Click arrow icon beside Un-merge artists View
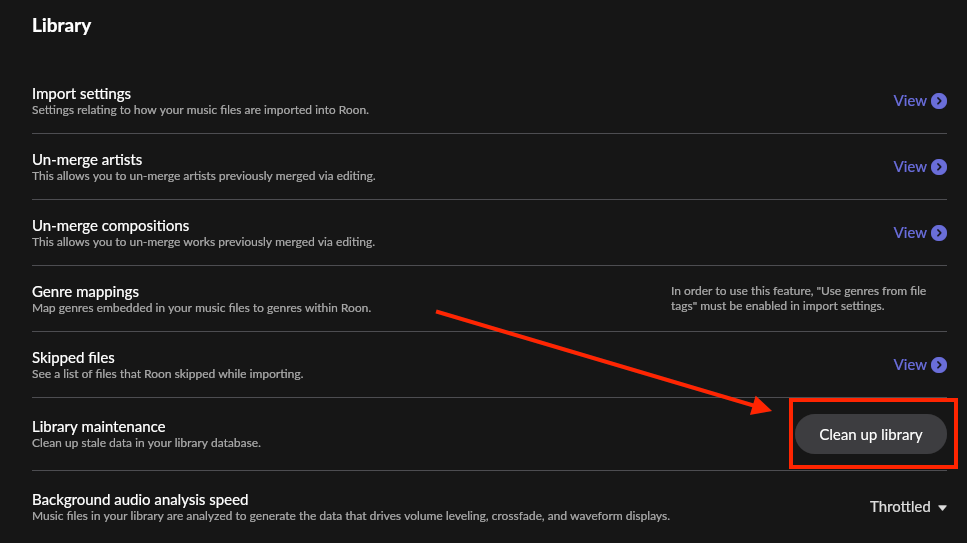Viewport: 967px width, 543px height. pos(939,167)
